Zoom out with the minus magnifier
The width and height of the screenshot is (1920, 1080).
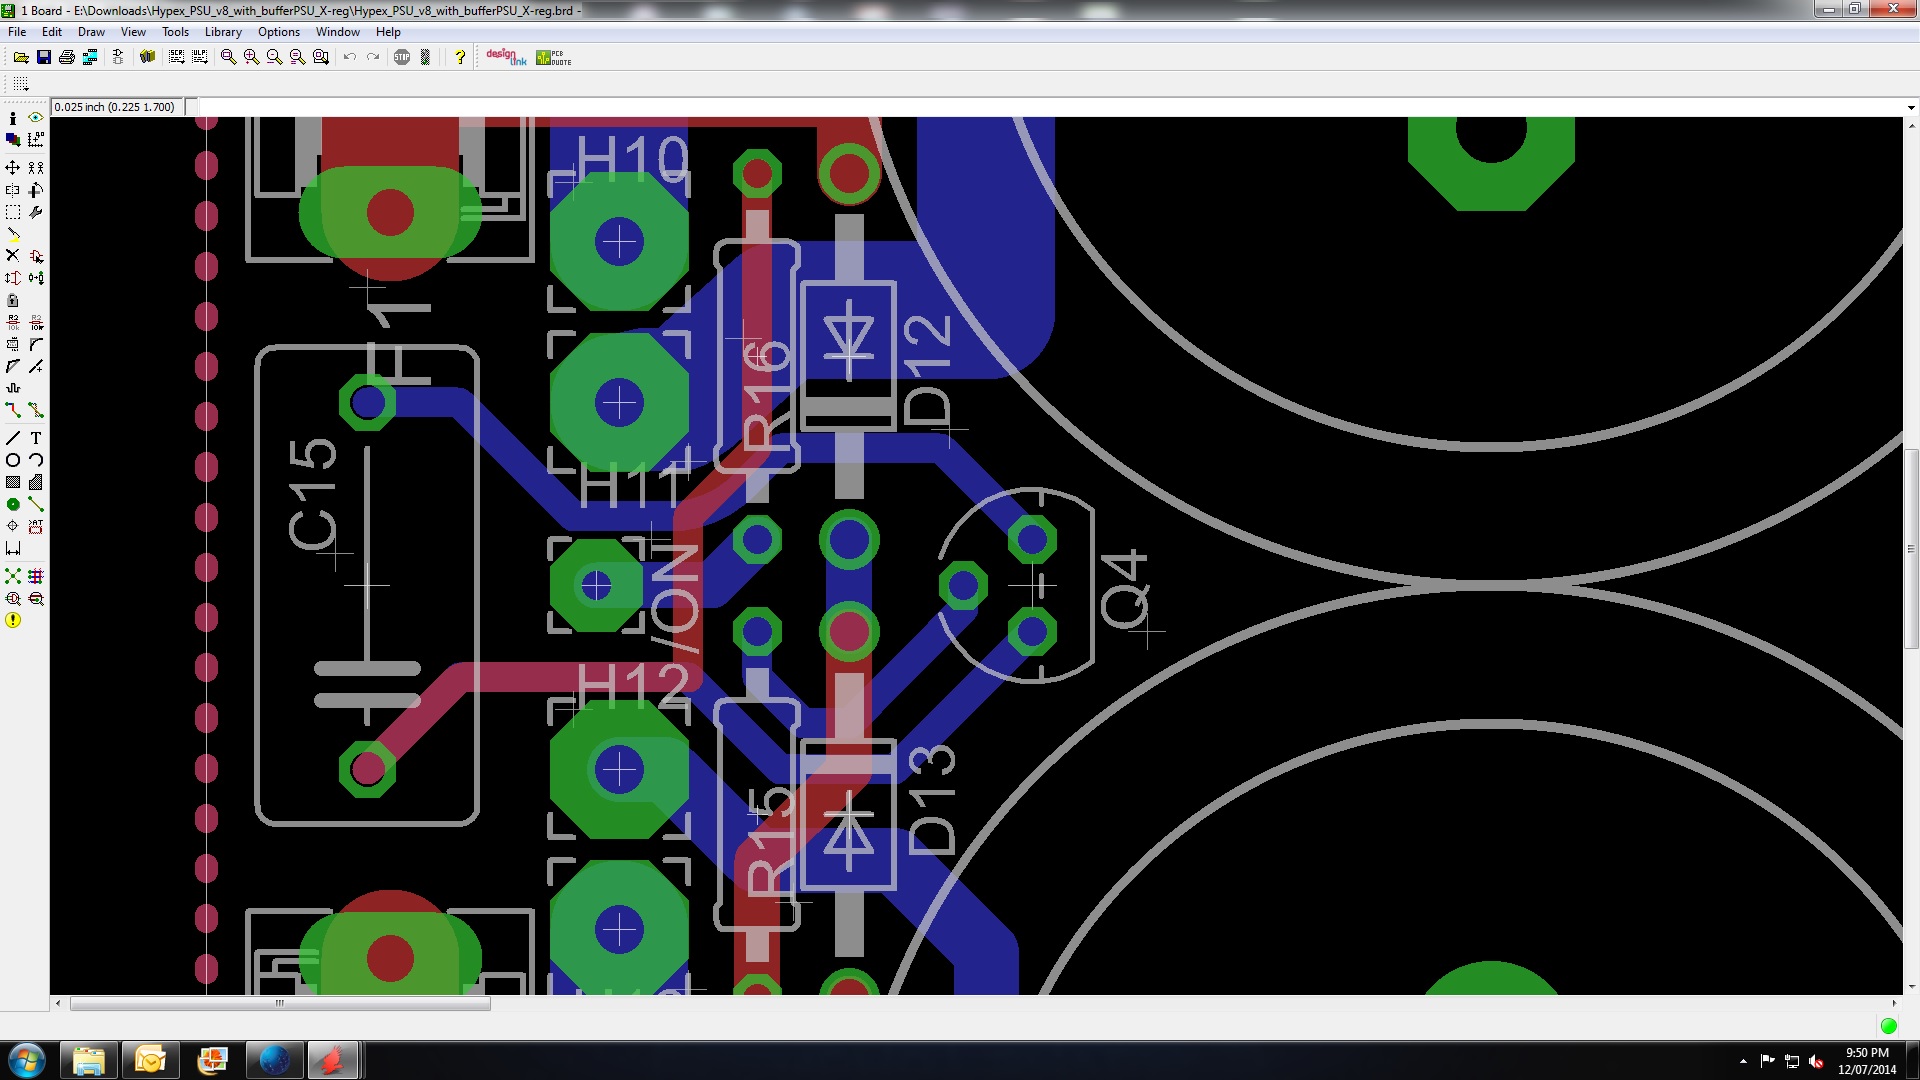(x=274, y=57)
